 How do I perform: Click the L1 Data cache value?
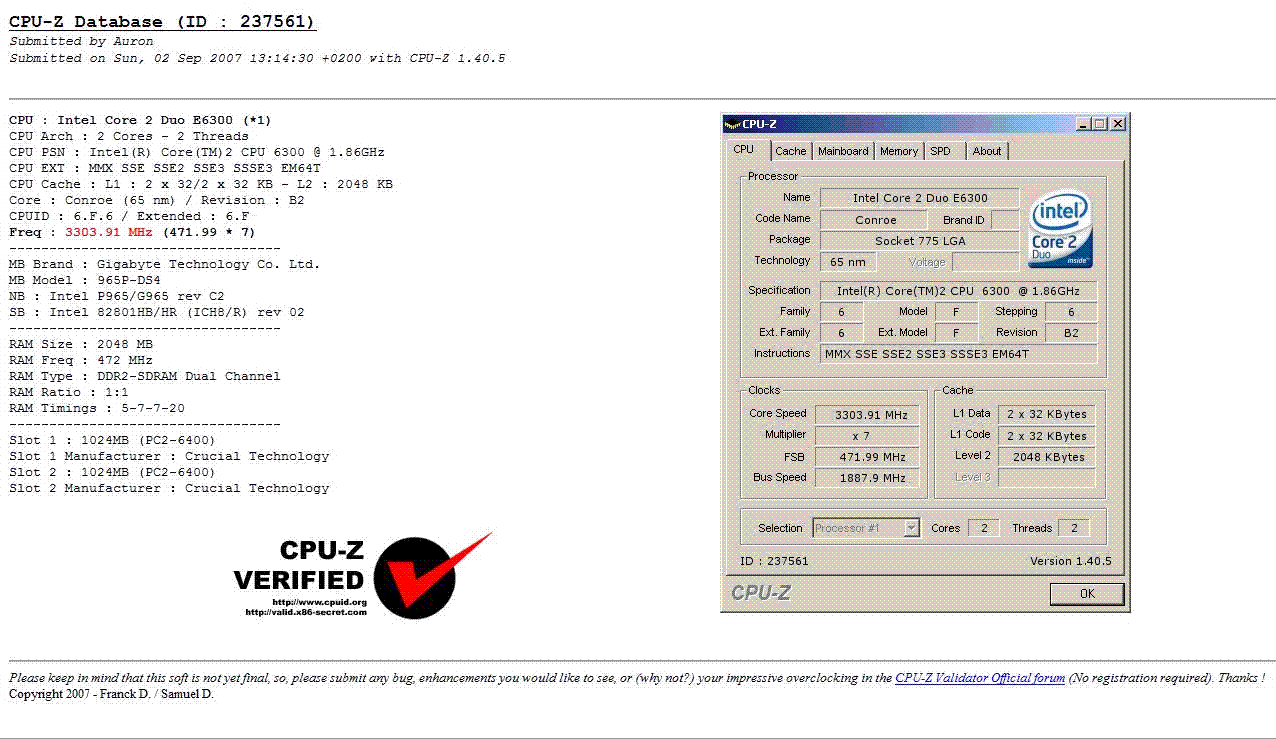pos(1046,414)
